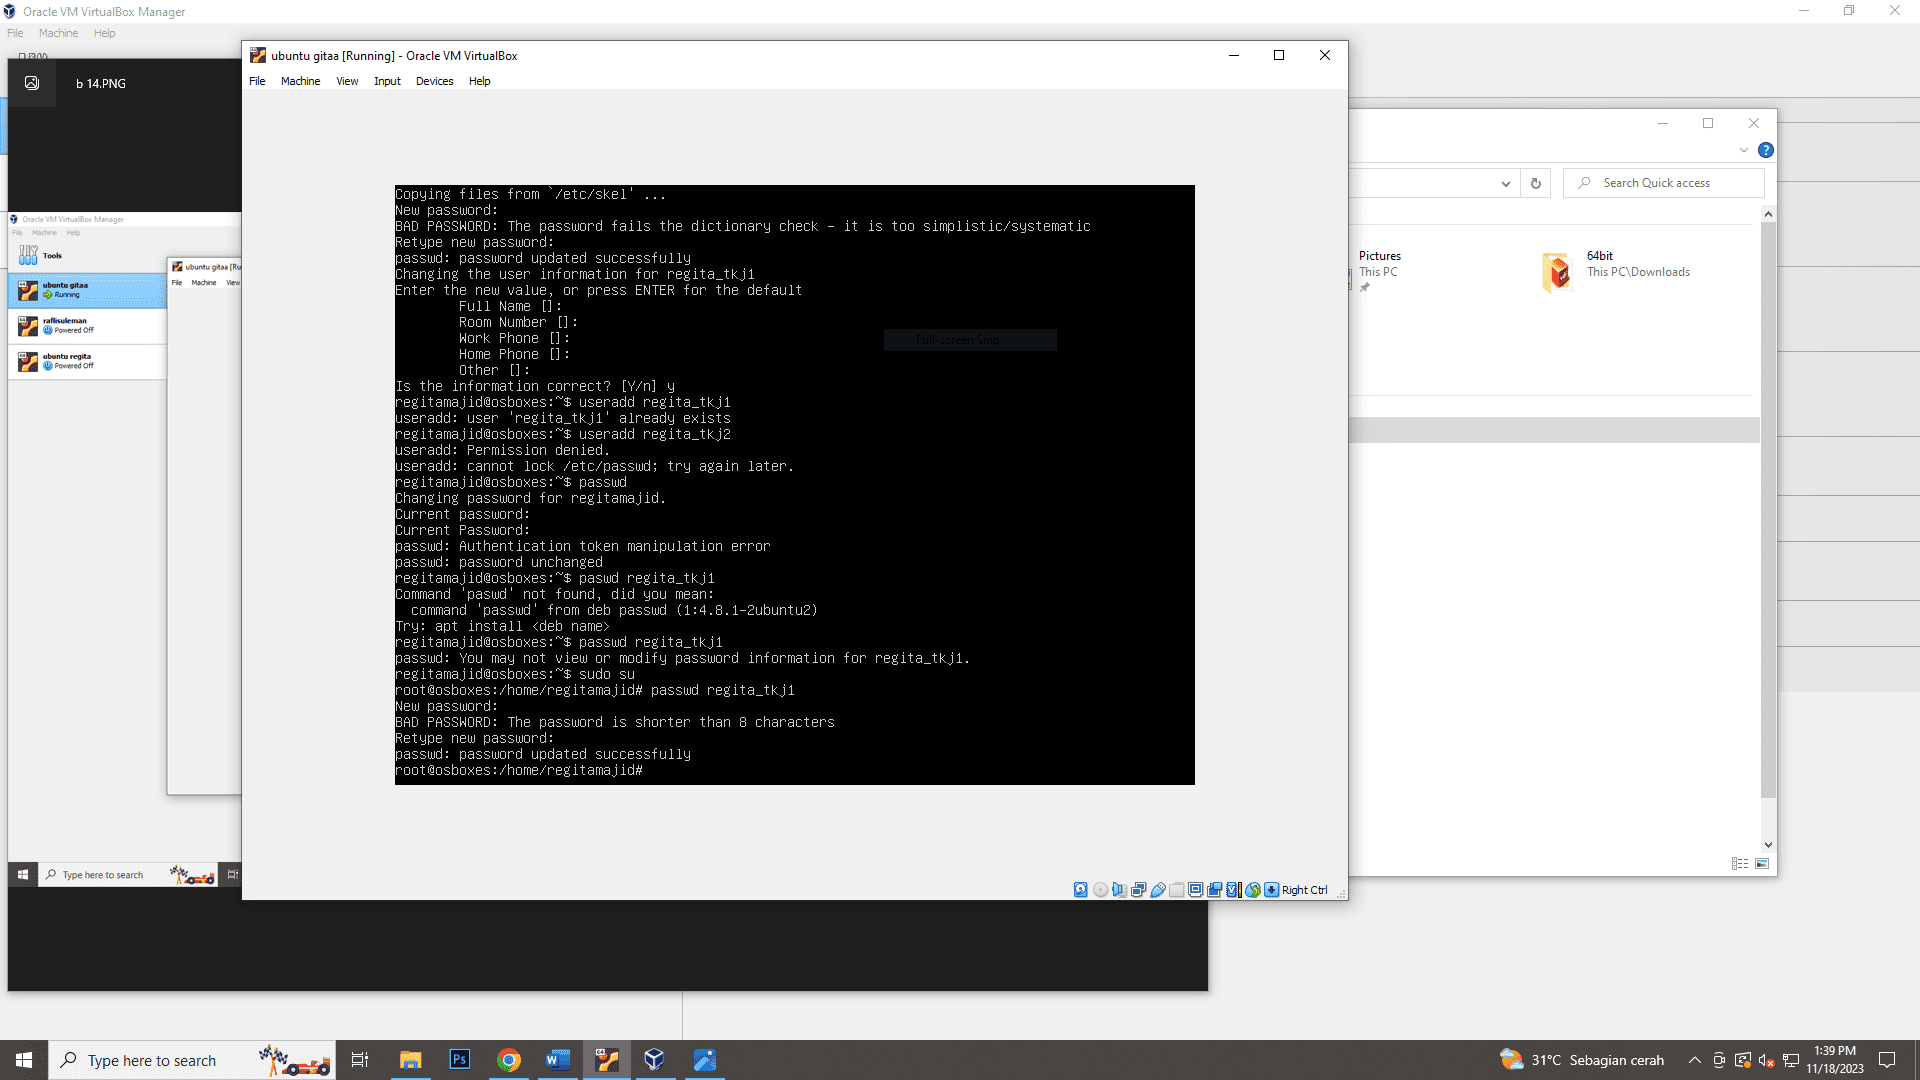Click VirtualBox Manager taskbar icon
Image resolution: width=1920 pixels, height=1080 pixels.
click(x=655, y=1060)
